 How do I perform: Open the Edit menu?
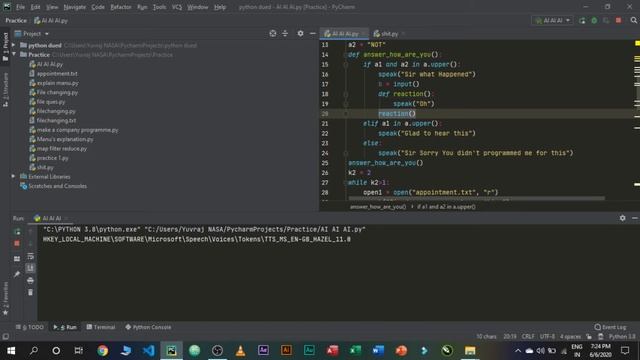[x=35, y=7]
